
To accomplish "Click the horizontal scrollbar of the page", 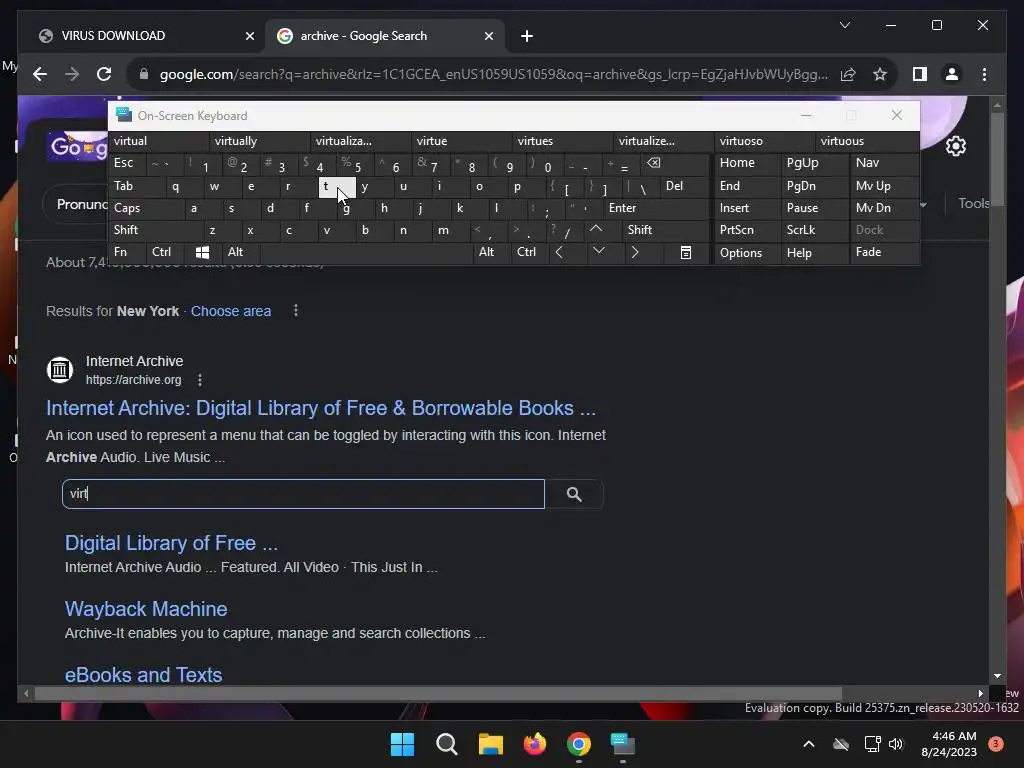I will pyautogui.click(x=438, y=694).
